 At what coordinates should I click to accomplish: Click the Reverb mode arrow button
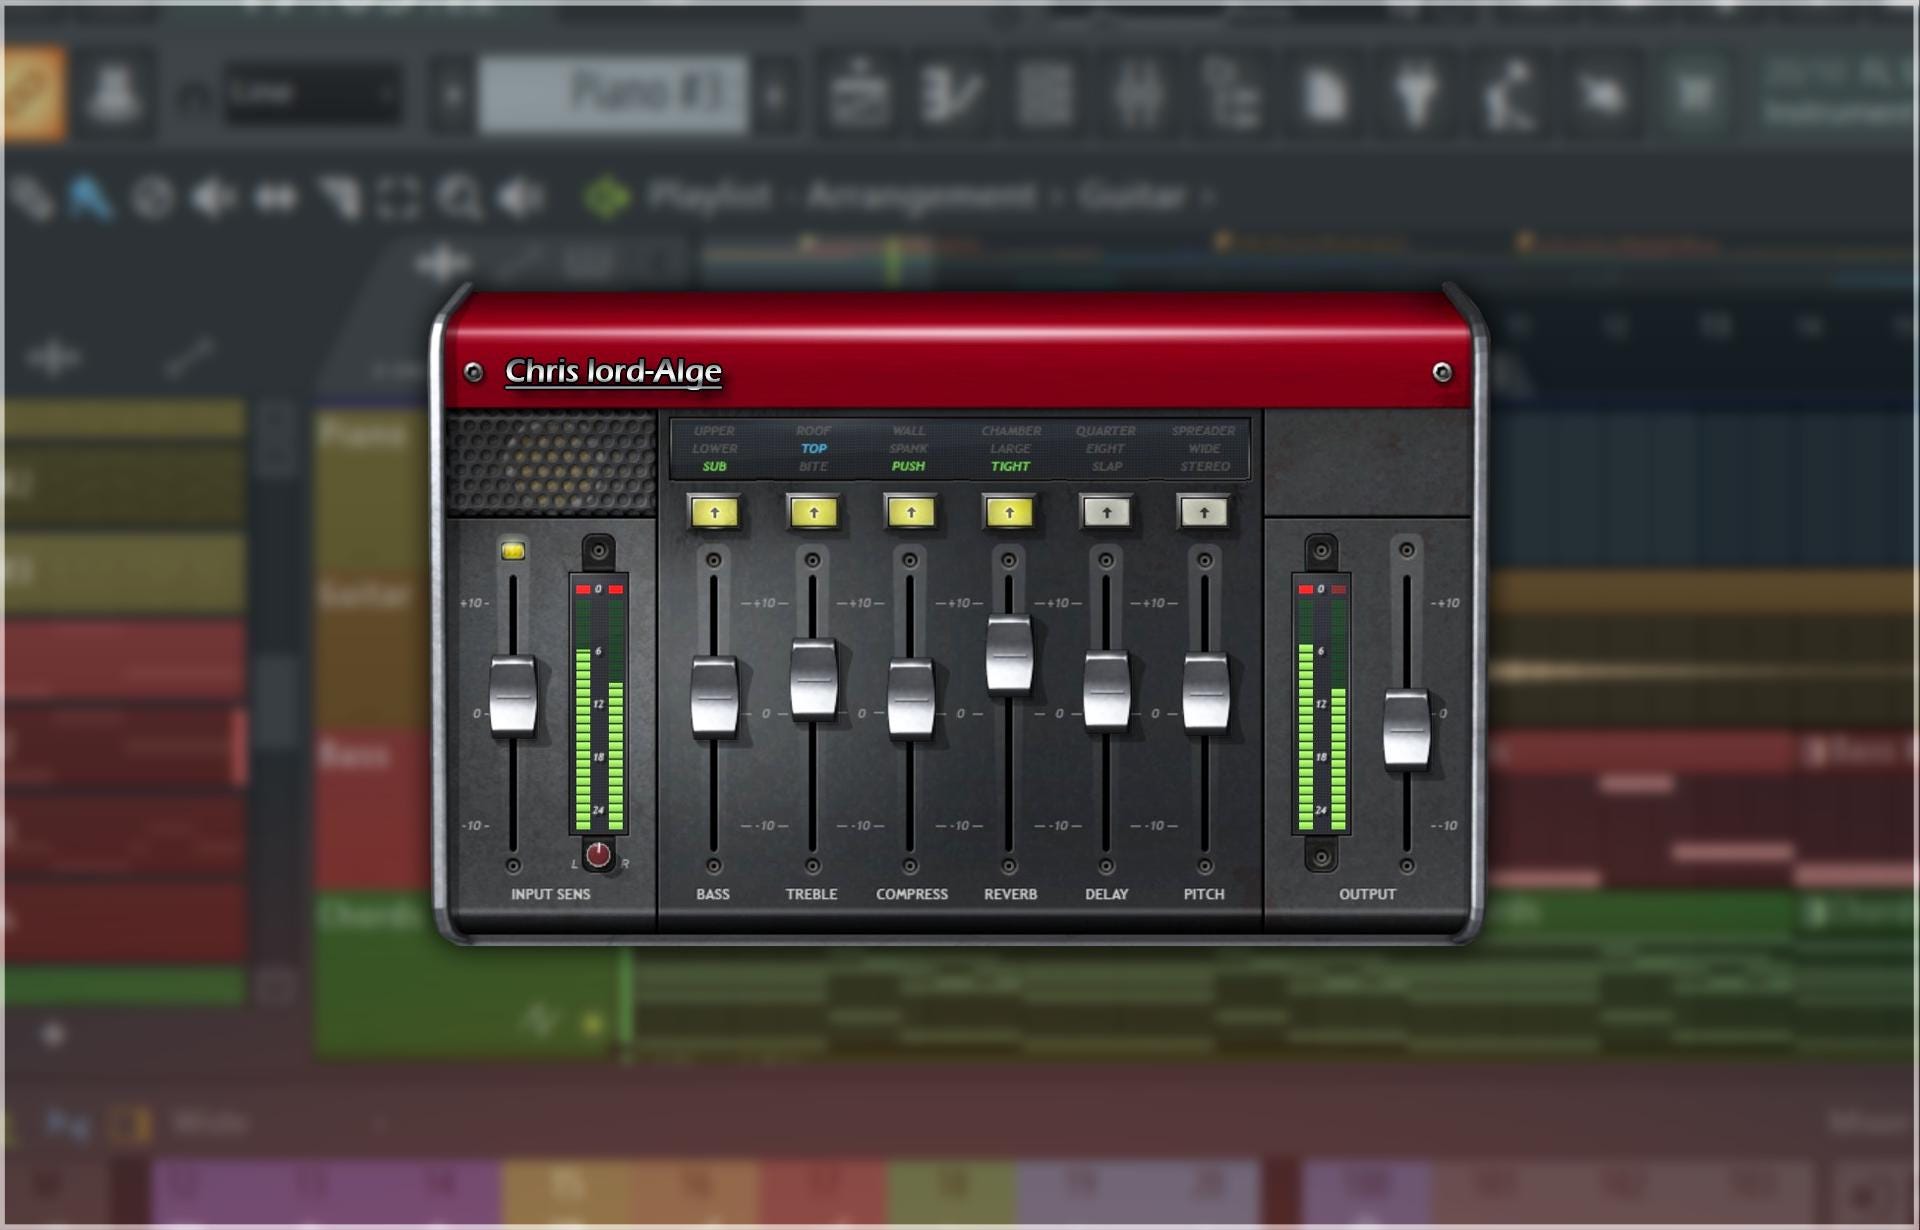click(x=1009, y=512)
